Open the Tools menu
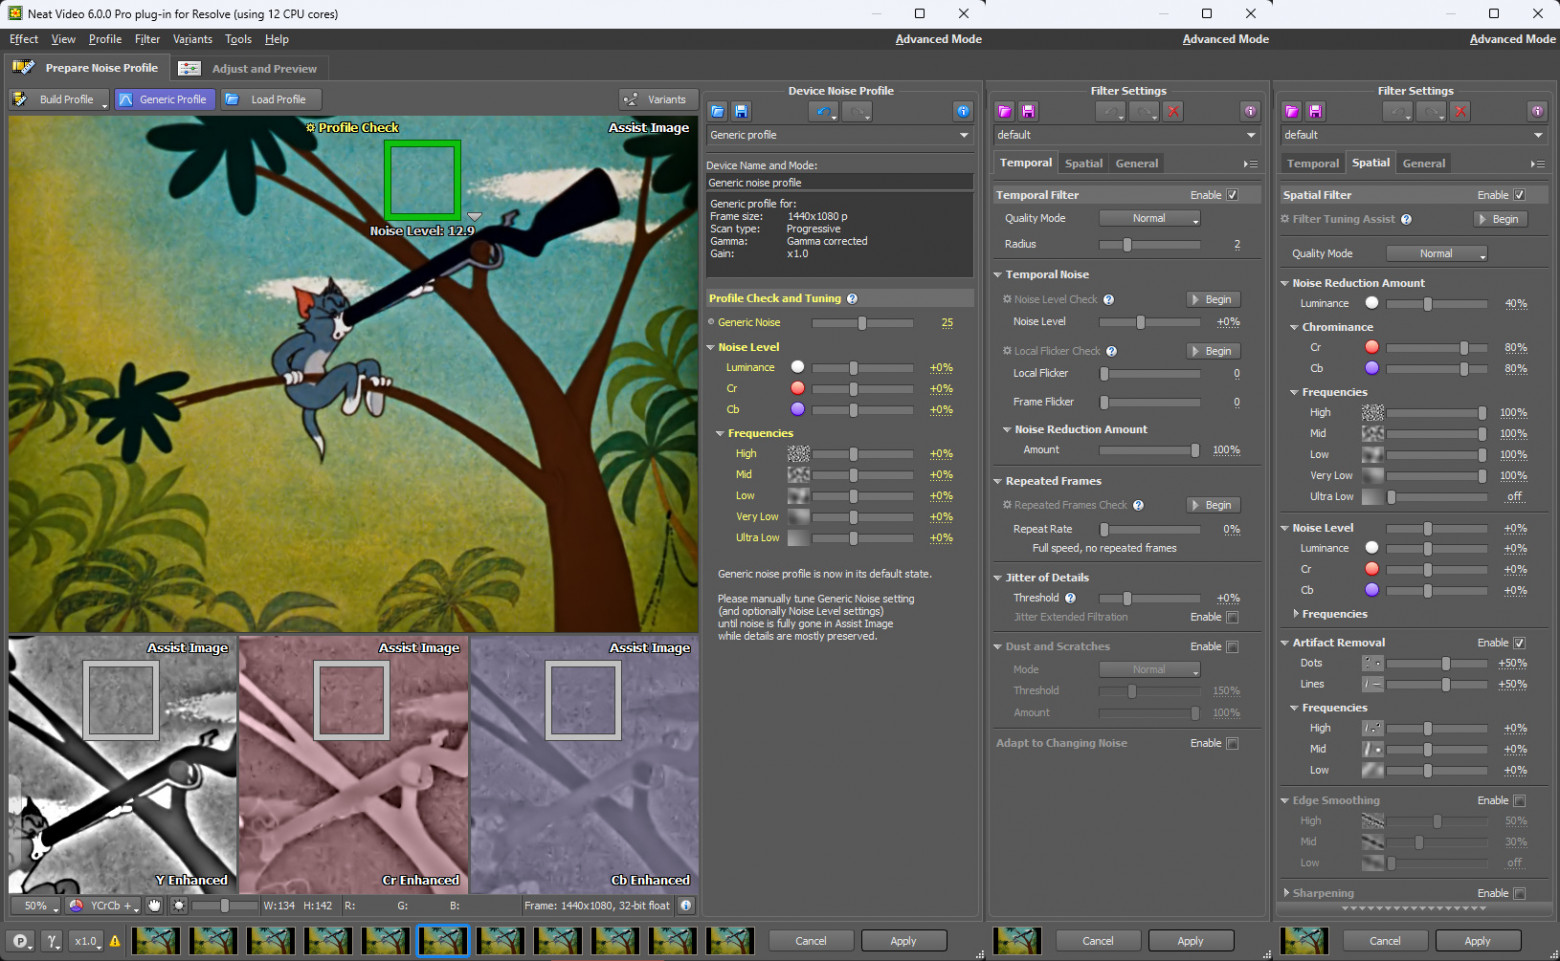1560x961 pixels. click(x=238, y=39)
